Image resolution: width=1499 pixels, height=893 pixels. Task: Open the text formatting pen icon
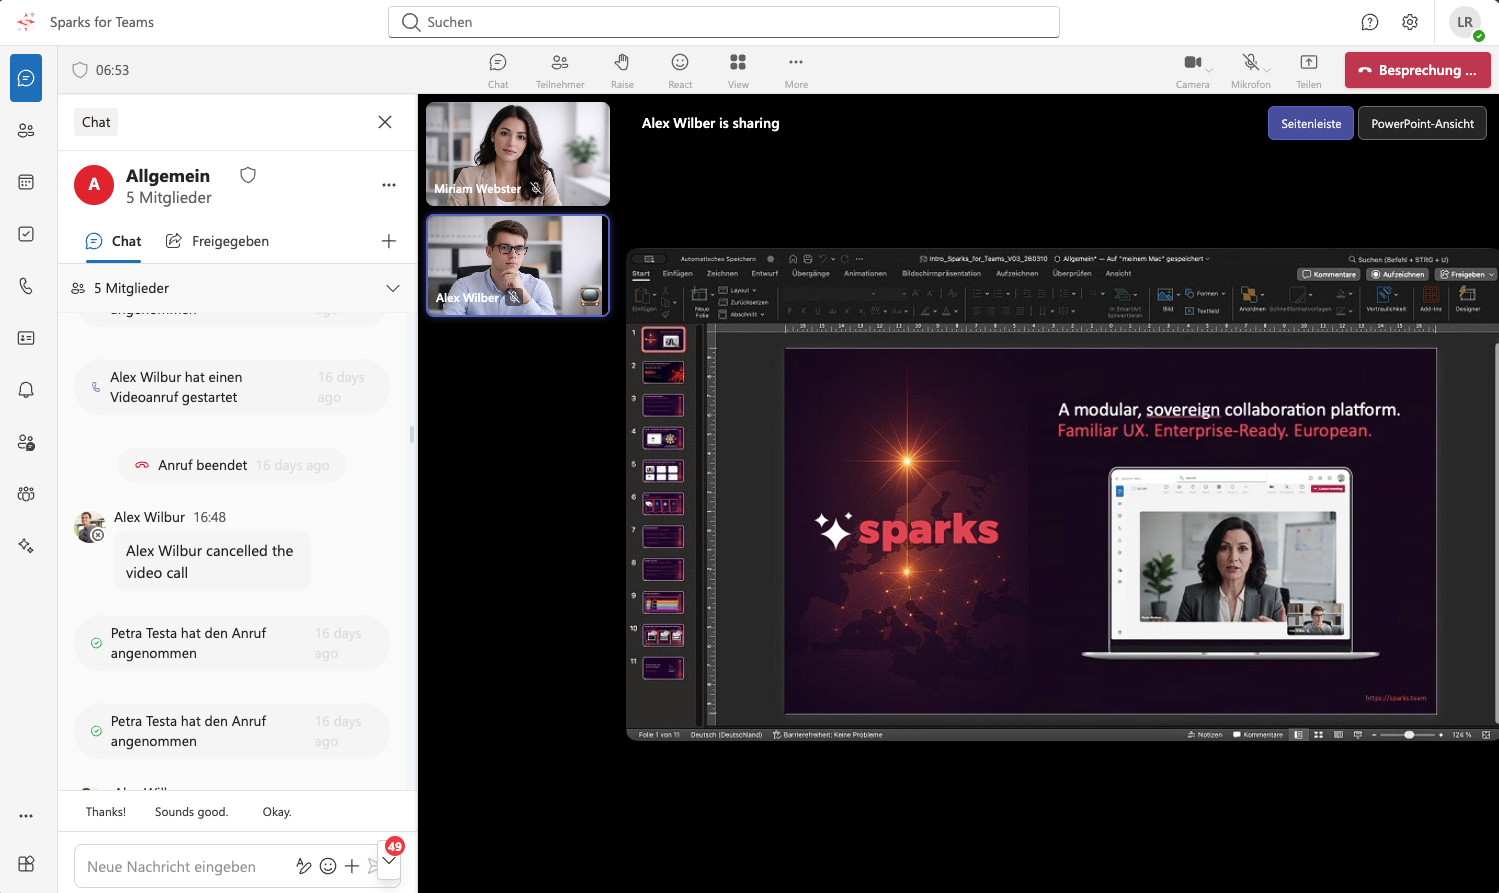[304, 866]
